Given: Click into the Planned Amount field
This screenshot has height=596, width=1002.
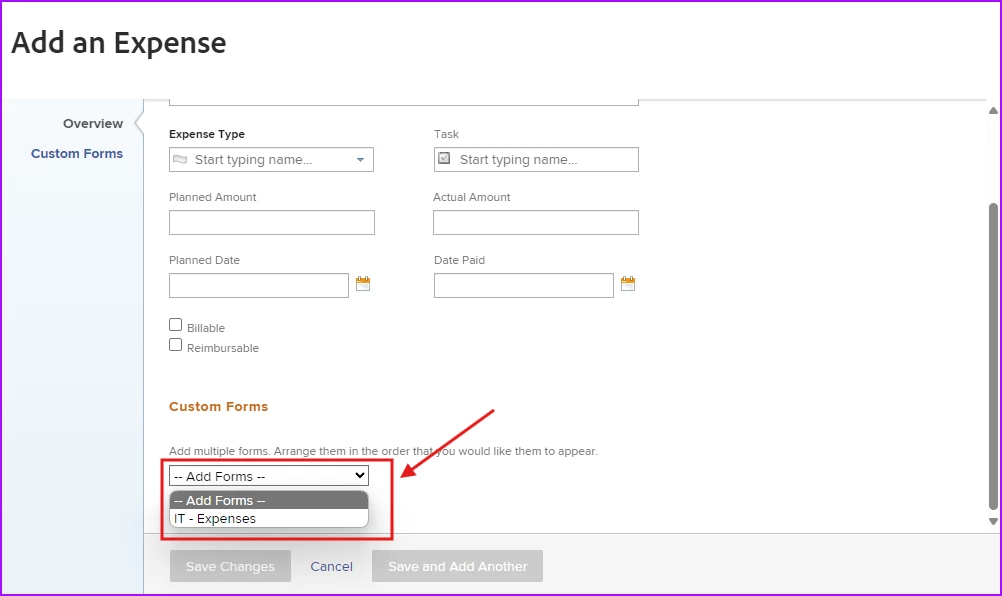Looking at the screenshot, I should coord(272,222).
